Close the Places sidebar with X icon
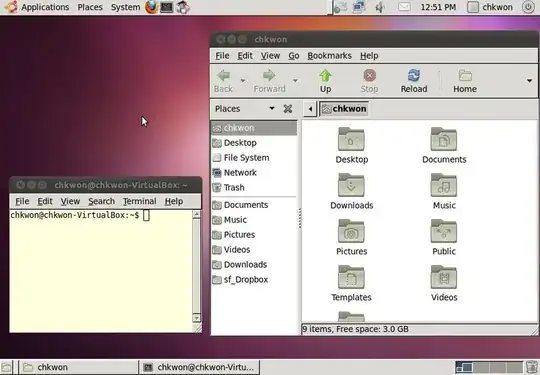Image resolution: width=540 pixels, height=375 pixels. (x=288, y=109)
